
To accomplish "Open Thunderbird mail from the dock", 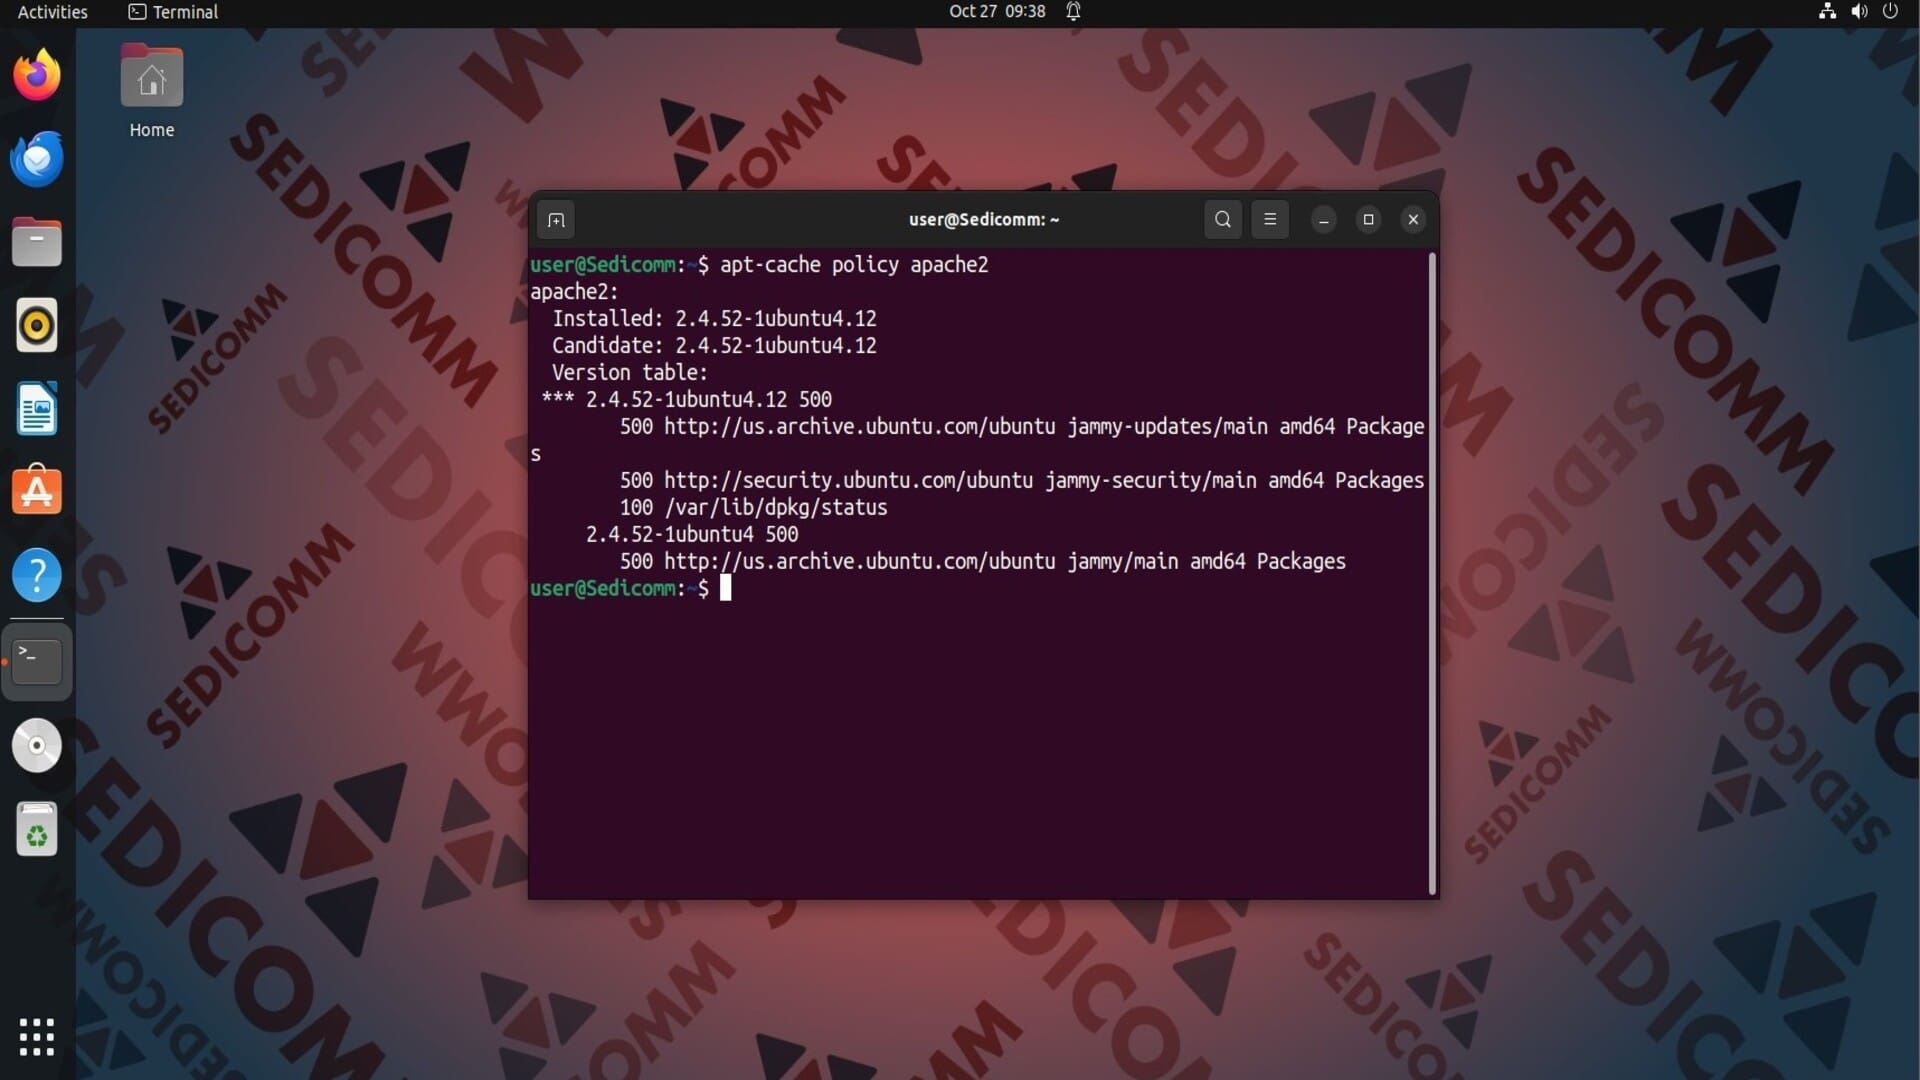I will 37,159.
